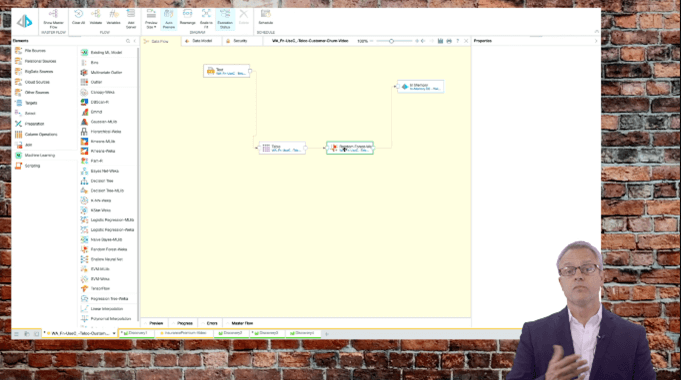Screen dimensions: 681x380
Task: Click the search icon in Elements panel
Action: point(128,41)
